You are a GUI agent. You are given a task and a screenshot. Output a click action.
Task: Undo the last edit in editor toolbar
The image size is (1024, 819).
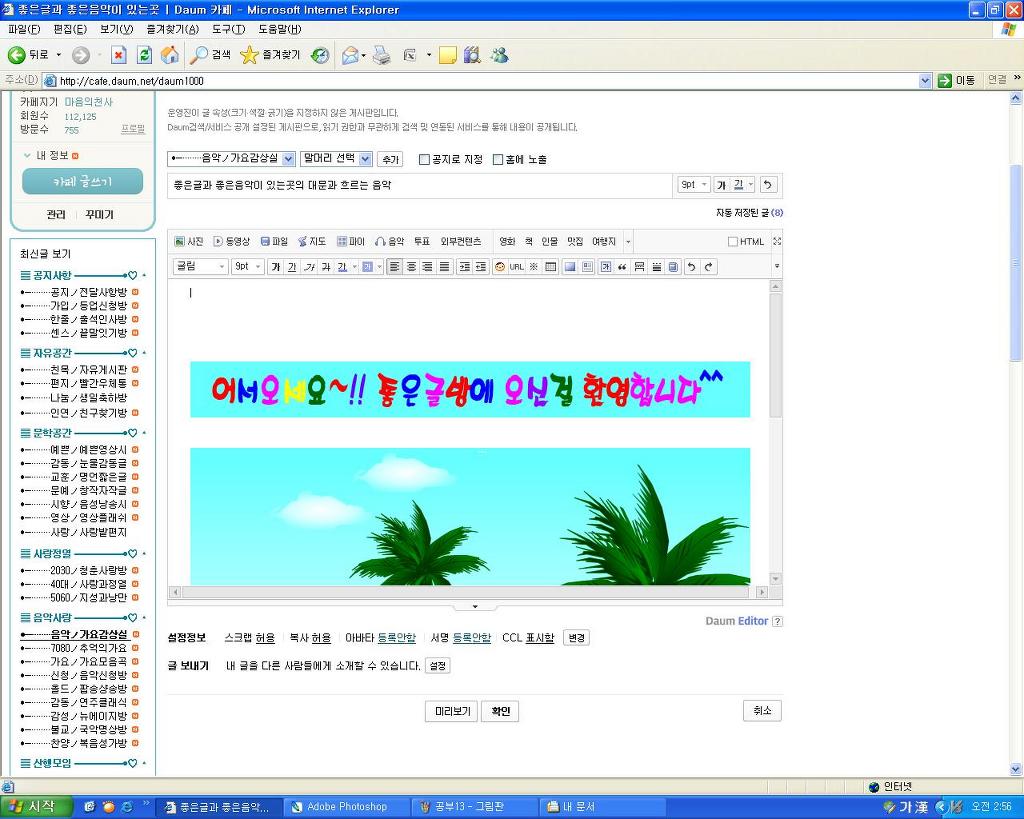tap(691, 267)
